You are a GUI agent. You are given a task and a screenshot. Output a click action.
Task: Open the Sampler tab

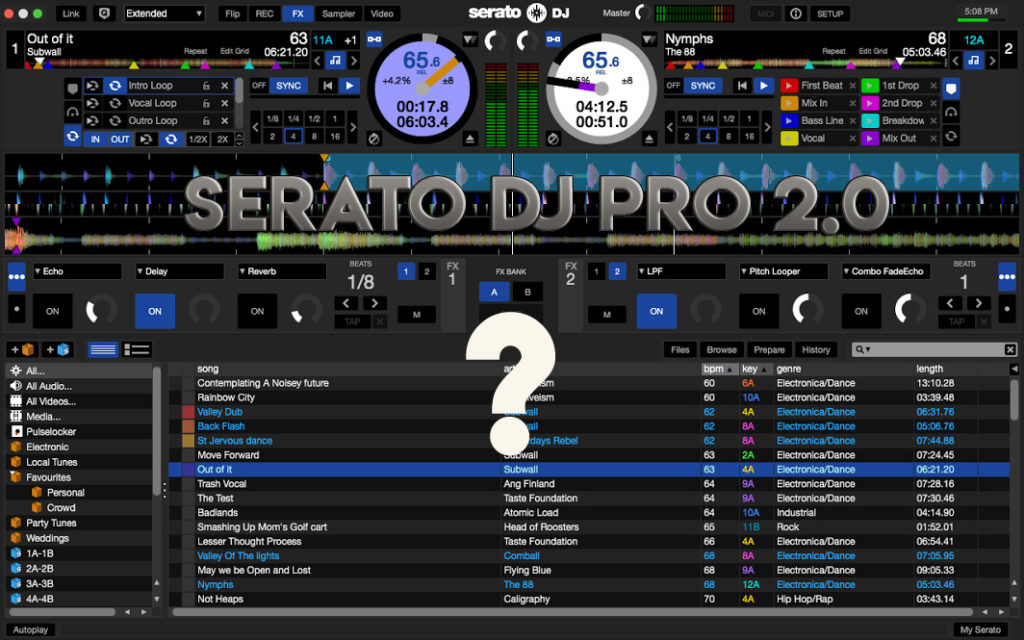point(338,13)
